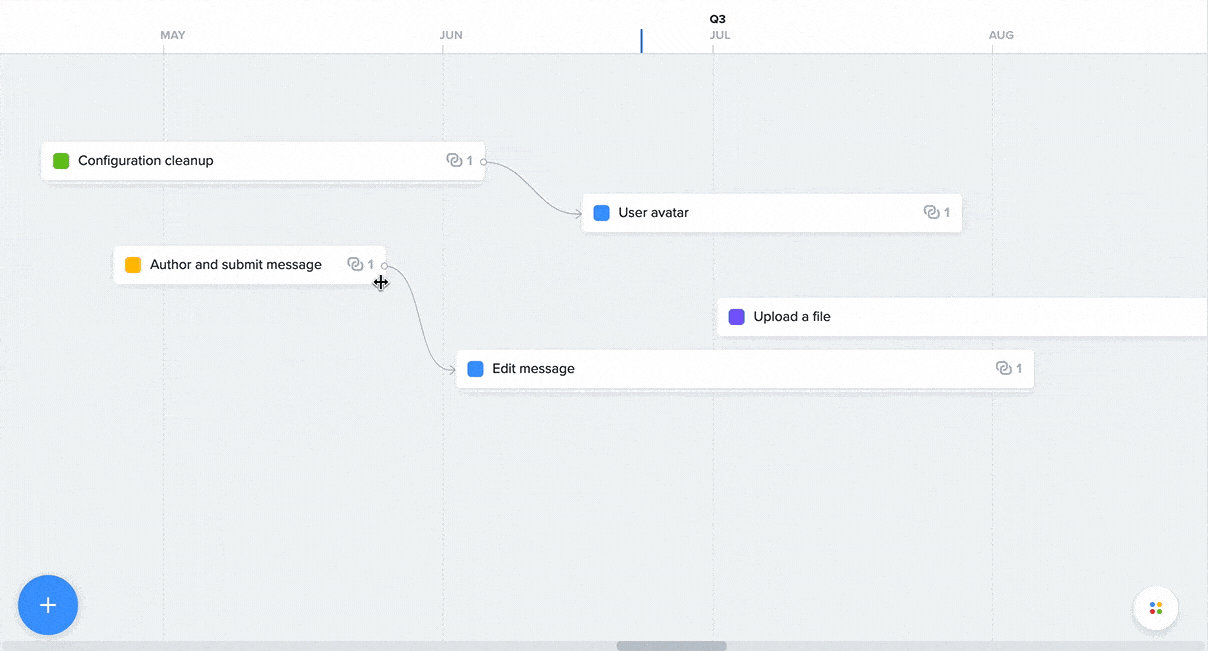1208x651 pixels.
Task: Open the Edit message card
Action: (745, 369)
